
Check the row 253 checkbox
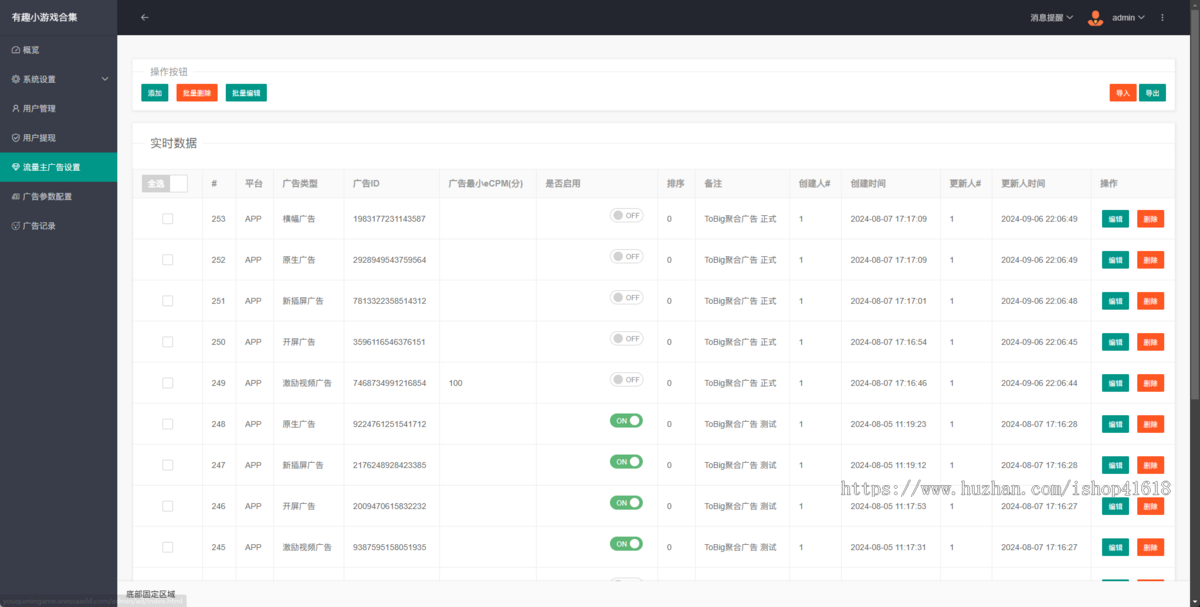pos(167,218)
